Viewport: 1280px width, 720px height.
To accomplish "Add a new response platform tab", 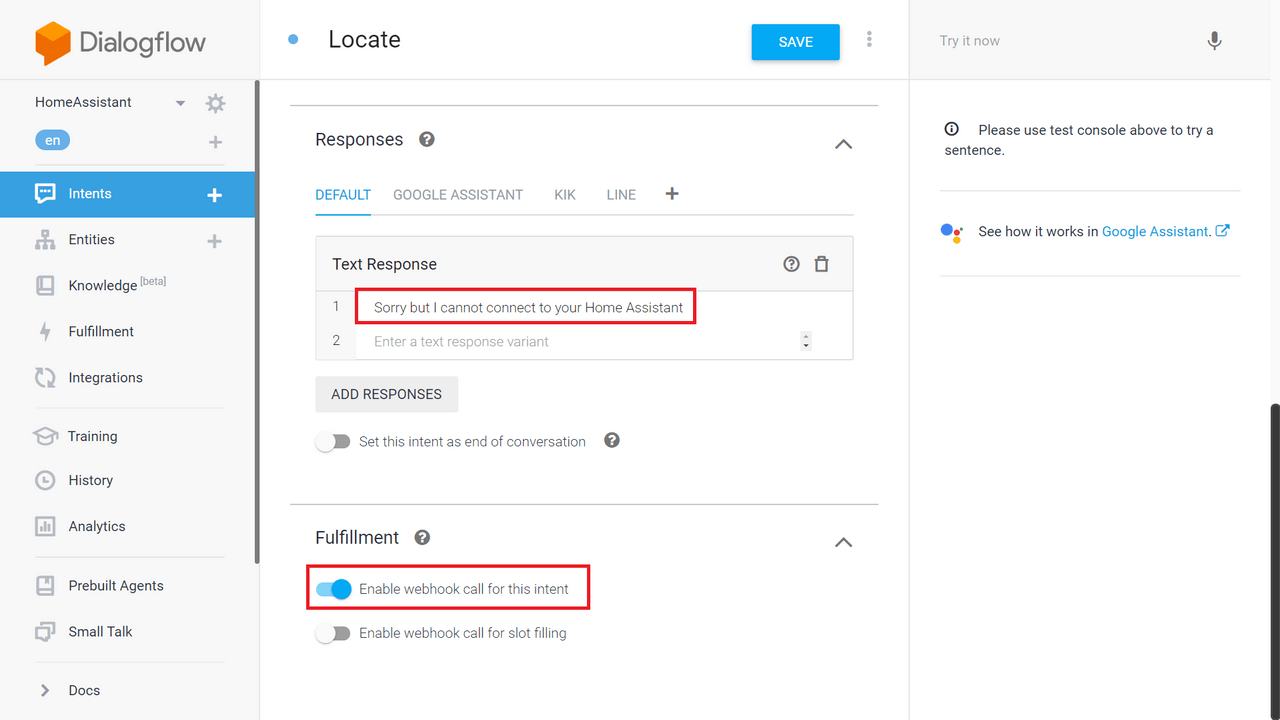I will tap(672, 194).
